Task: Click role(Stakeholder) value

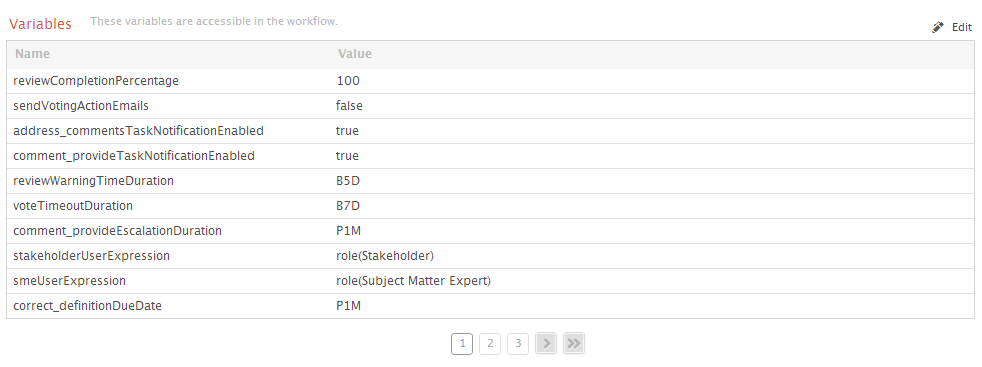Action: coord(385,256)
